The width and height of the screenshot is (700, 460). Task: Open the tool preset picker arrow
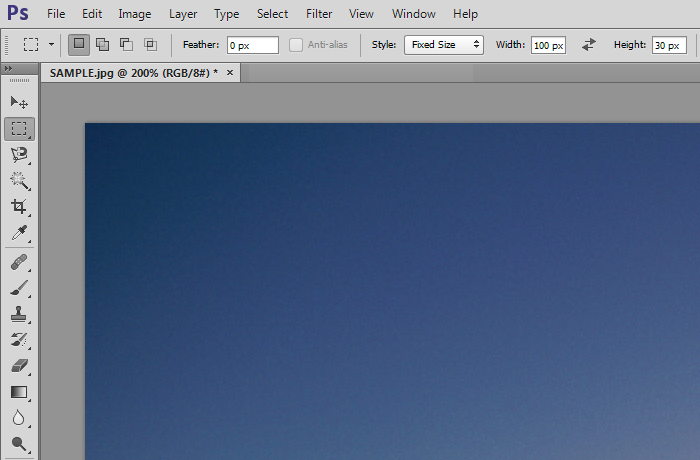pyautogui.click(x=51, y=45)
